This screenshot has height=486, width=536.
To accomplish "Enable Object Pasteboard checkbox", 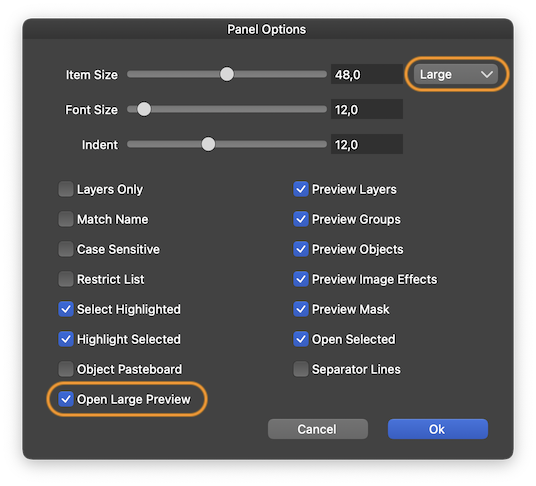I will point(66,369).
